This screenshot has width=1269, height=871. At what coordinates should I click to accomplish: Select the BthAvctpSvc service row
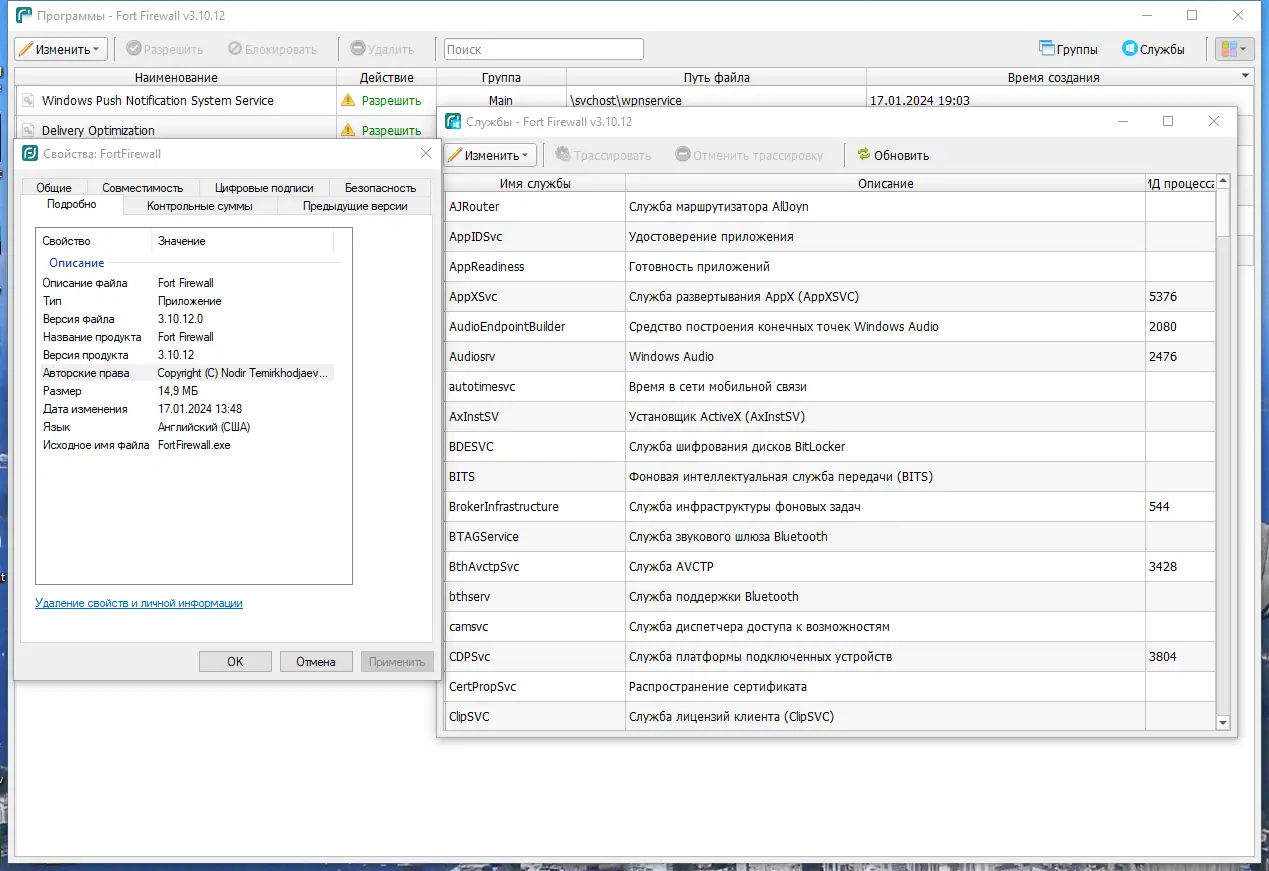[830, 567]
